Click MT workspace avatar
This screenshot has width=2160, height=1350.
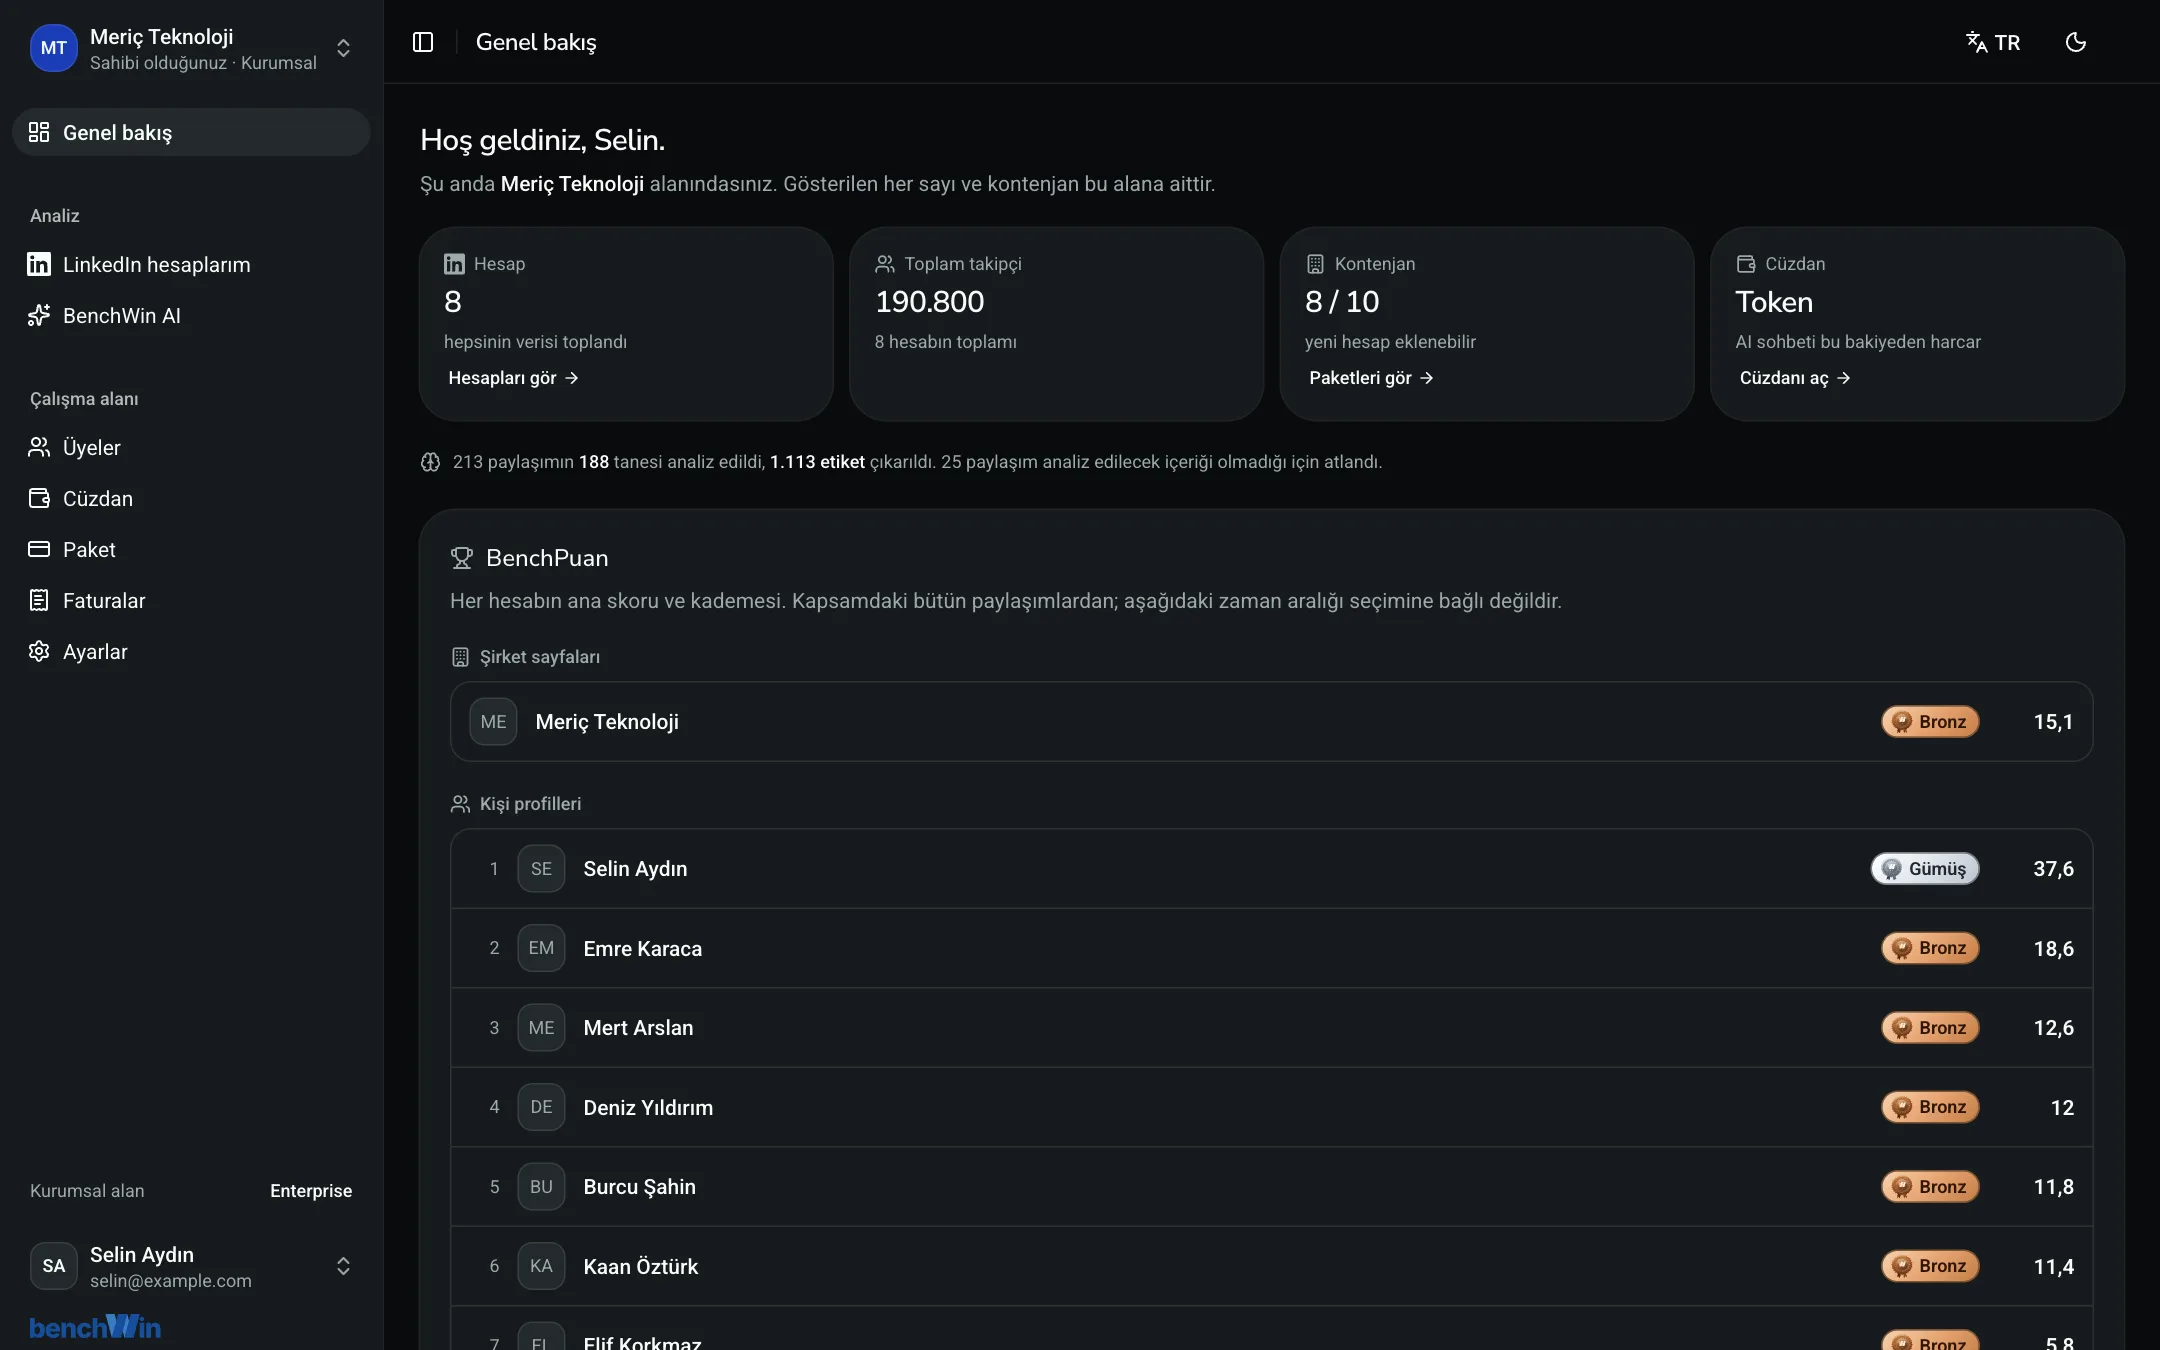click(x=54, y=48)
